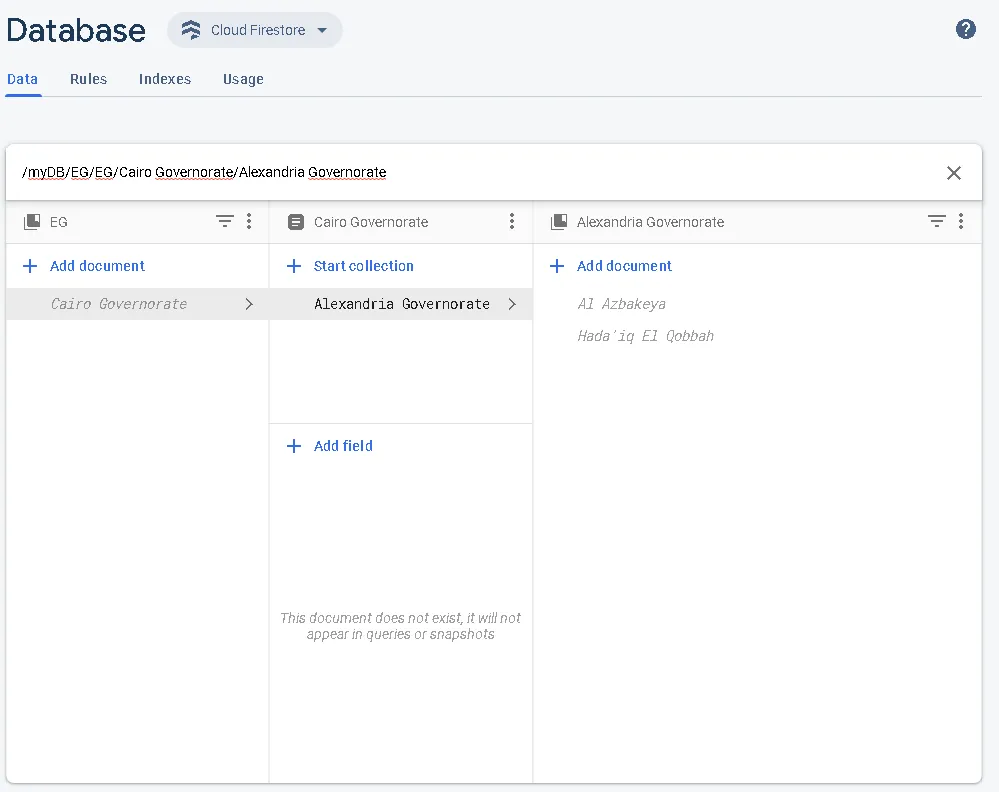Open Alexandria Governorate collection overflow menu

tap(960, 222)
